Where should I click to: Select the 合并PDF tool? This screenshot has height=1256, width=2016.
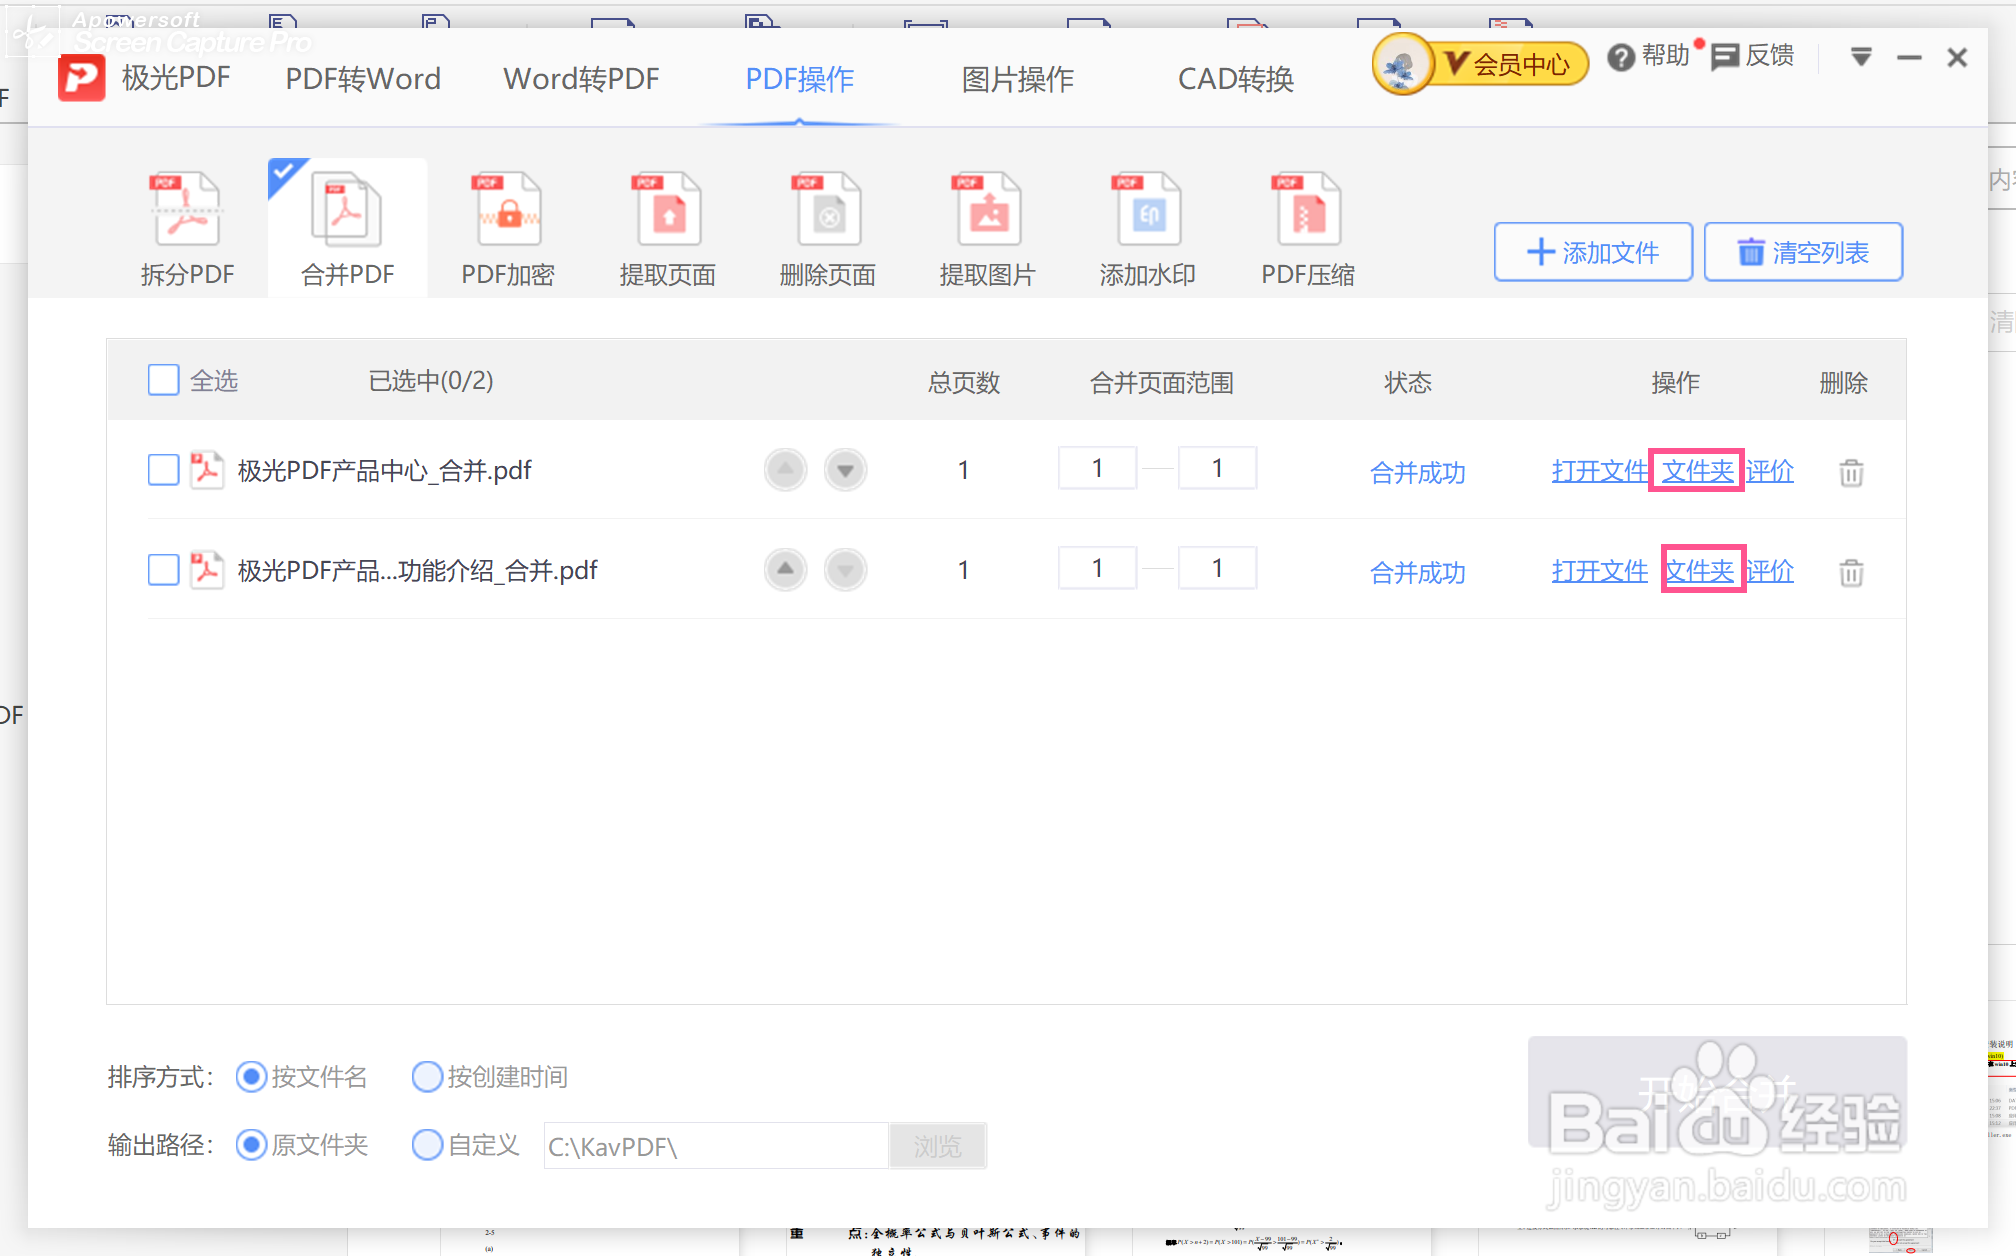coord(347,229)
